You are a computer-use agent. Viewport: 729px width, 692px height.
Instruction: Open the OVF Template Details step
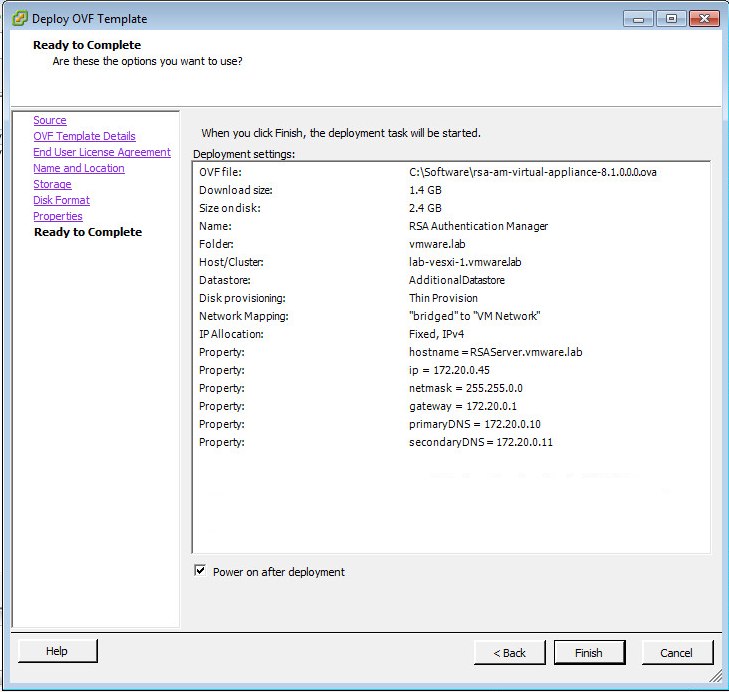click(84, 136)
